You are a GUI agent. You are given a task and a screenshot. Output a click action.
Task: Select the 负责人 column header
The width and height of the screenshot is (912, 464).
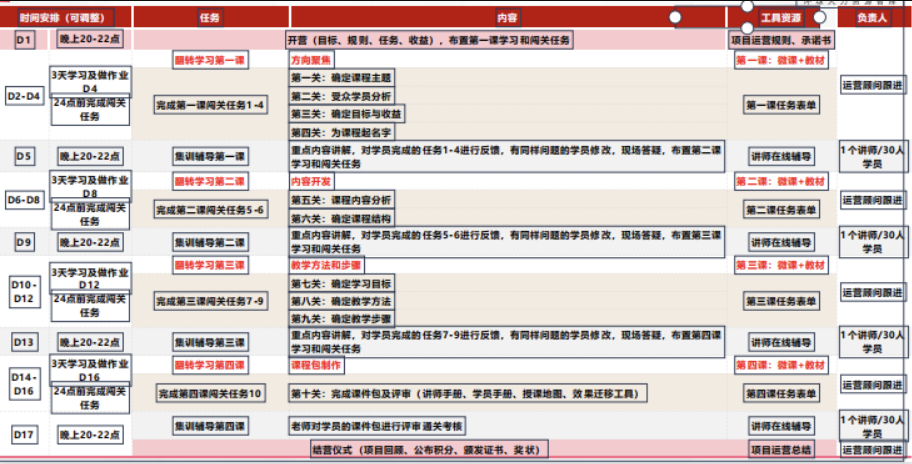click(873, 18)
